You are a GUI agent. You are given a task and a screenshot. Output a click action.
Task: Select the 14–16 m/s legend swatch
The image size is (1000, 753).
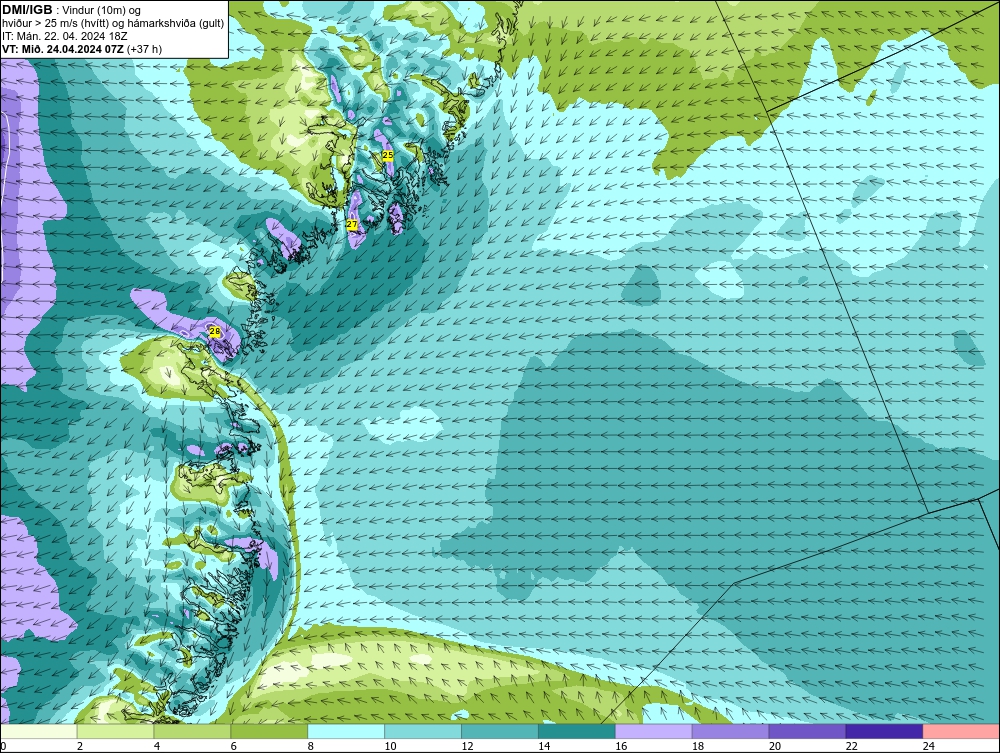point(577,731)
